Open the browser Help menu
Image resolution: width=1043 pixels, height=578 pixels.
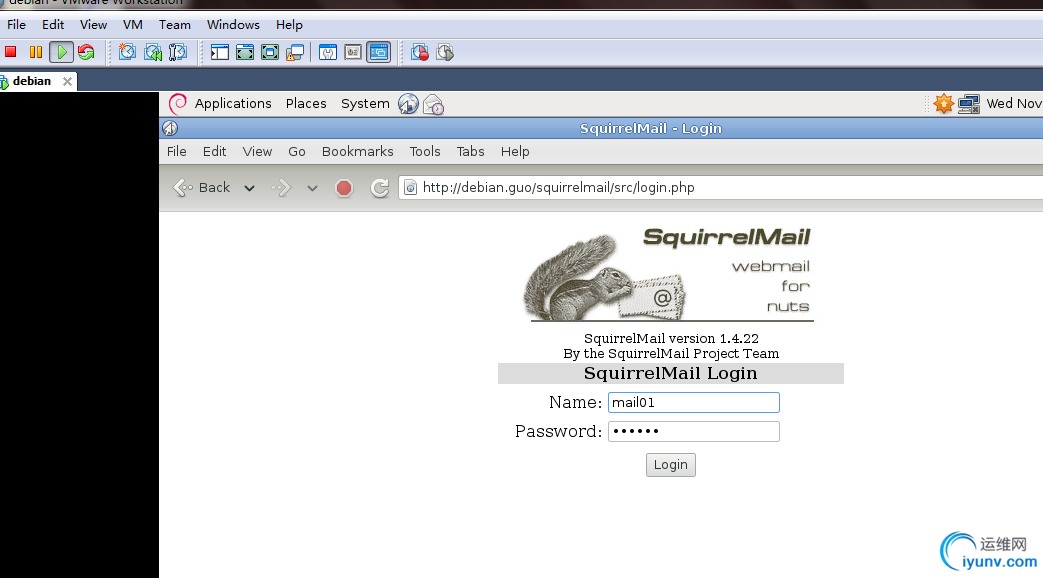(x=515, y=152)
